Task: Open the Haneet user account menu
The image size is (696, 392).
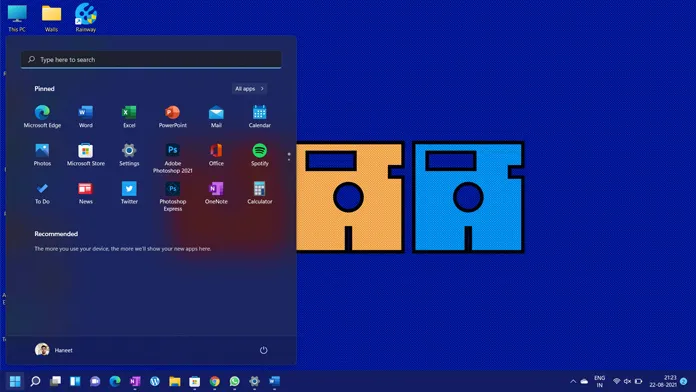Action: click(x=54, y=350)
